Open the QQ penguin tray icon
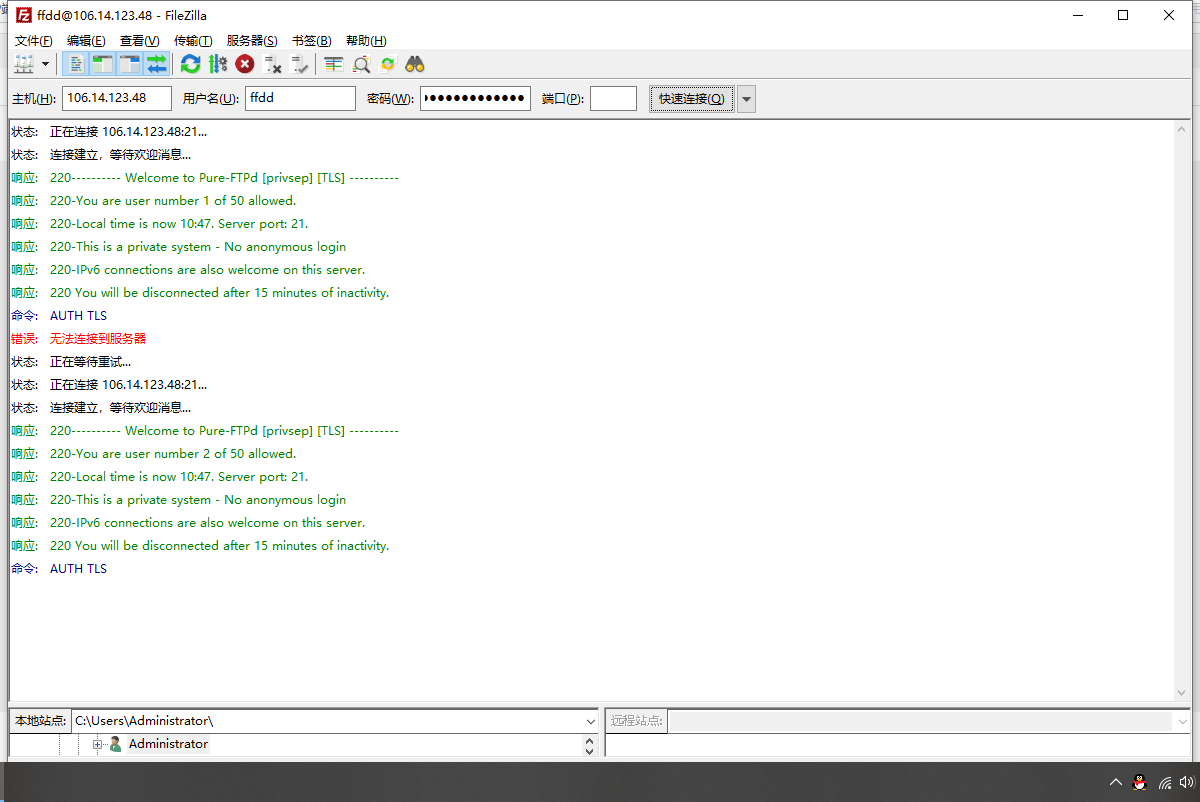This screenshot has height=802, width=1200. tap(1139, 782)
